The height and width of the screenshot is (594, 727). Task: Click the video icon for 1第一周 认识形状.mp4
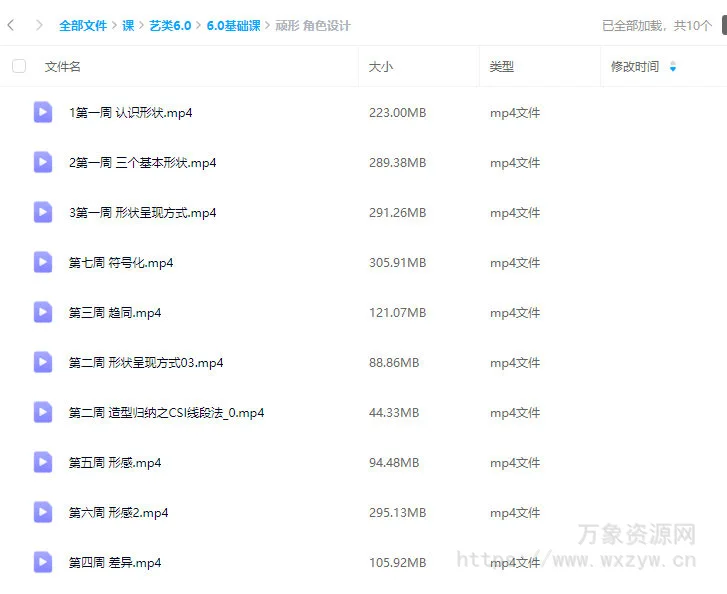pyautogui.click(x=43, y=112)
